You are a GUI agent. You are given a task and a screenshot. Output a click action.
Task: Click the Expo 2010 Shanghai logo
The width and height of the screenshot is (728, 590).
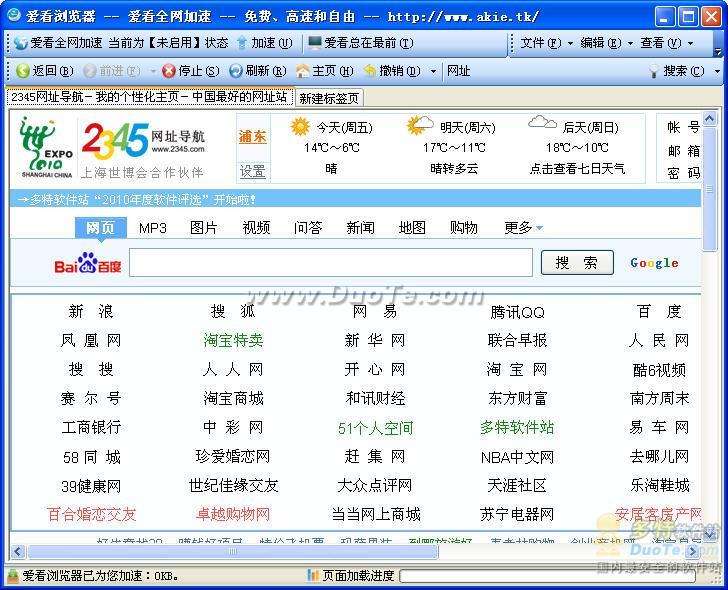click(46, 148)
